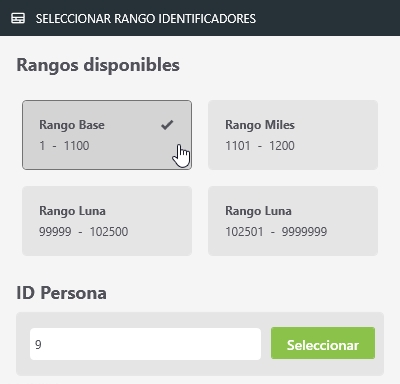Choose Rango Luna starting at 99999
Screen dimensions: 400x384
point(107,221)
